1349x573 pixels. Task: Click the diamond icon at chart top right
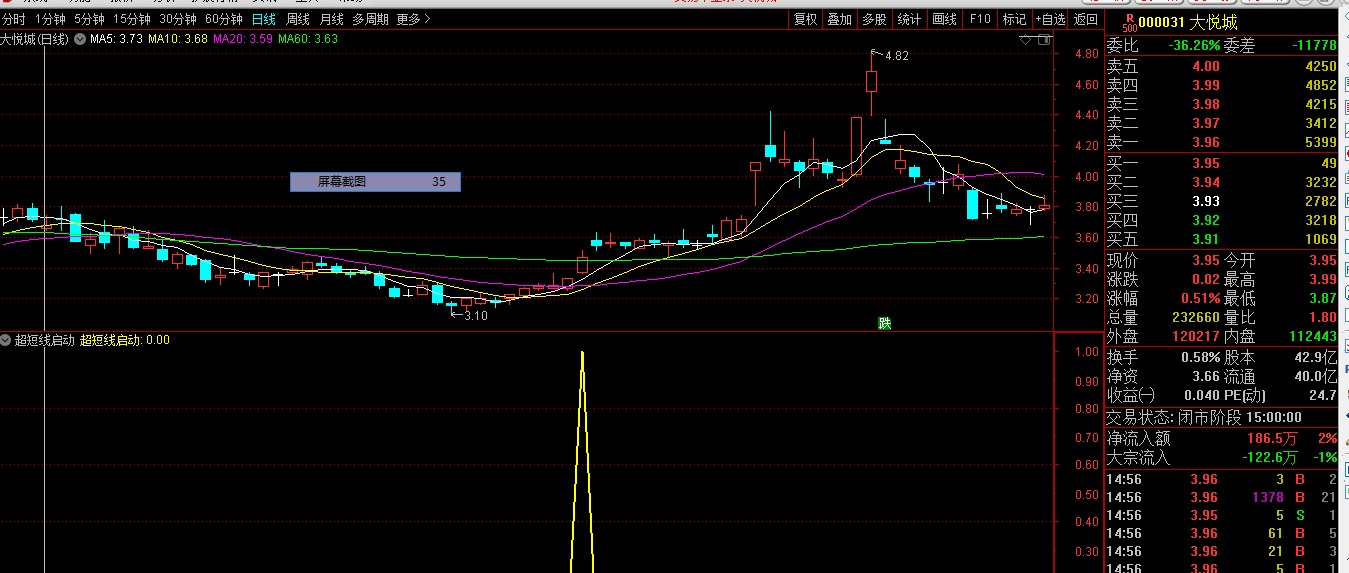1025,40
